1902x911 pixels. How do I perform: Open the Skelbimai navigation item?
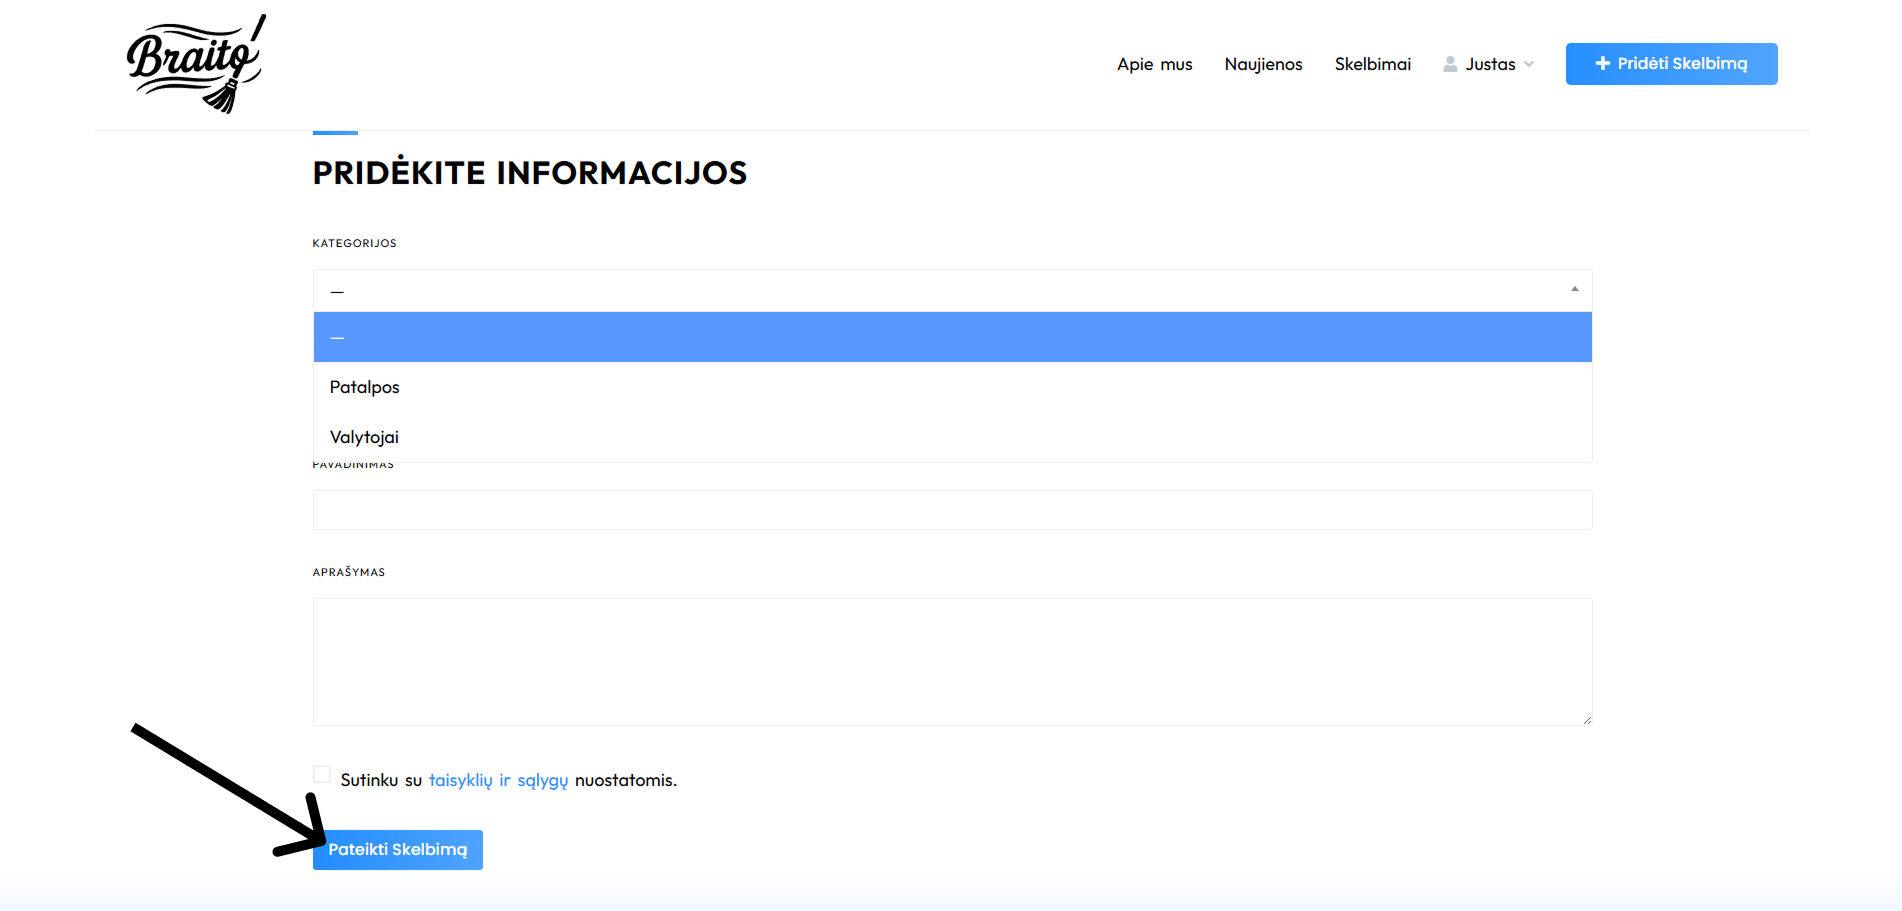[1372, 64]
